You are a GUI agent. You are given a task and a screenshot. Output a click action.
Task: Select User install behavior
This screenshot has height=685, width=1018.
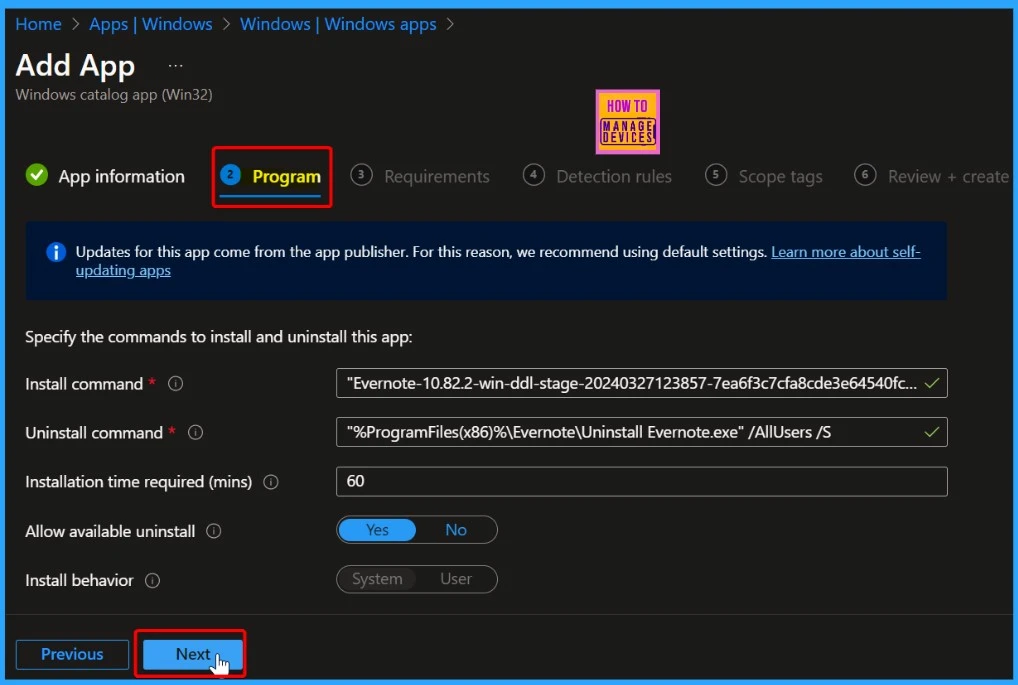[456, 579]
